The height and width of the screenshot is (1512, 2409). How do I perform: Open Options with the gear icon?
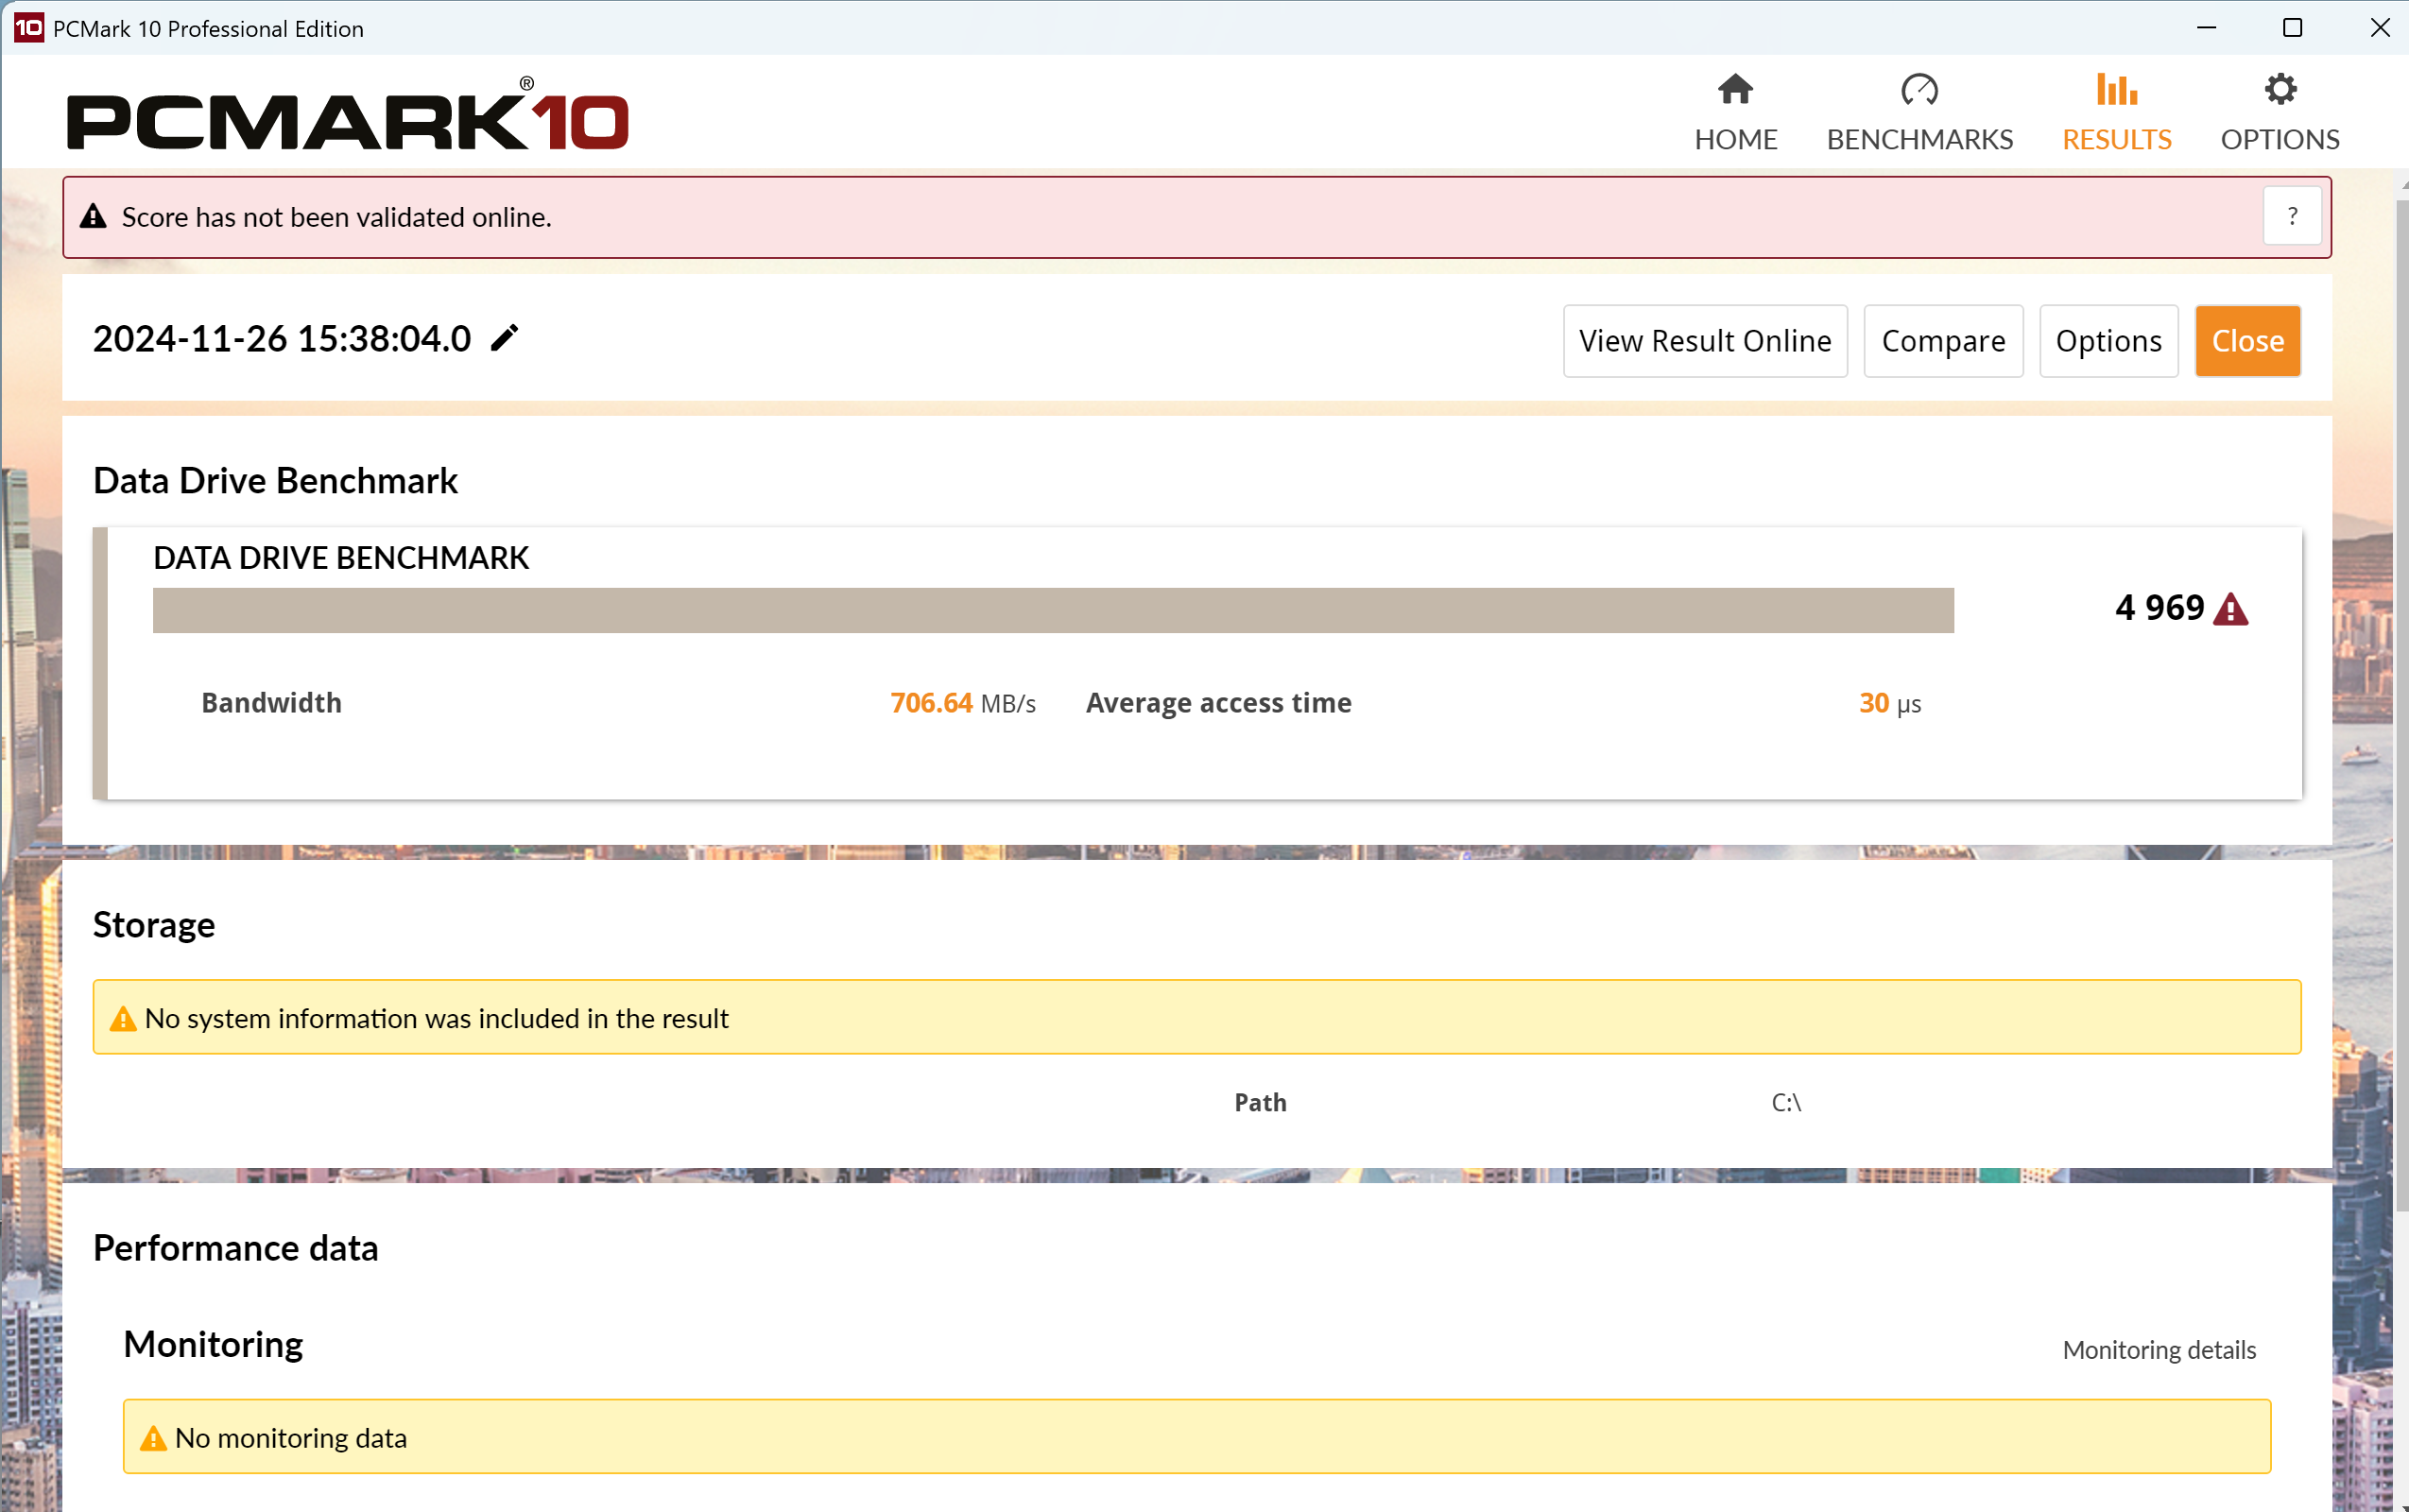coord(2279,90)
